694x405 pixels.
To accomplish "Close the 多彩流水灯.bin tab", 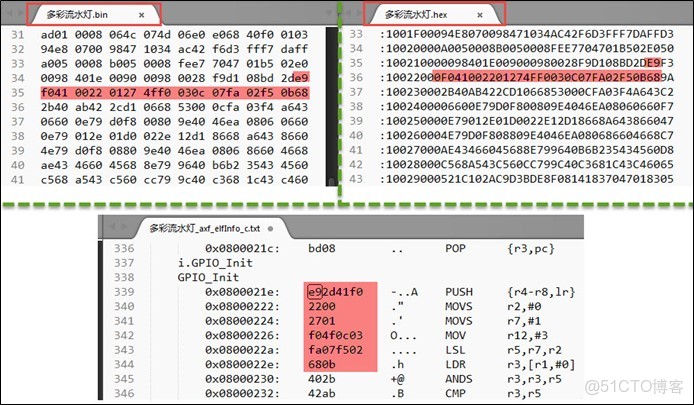I will tap(142, 15).
